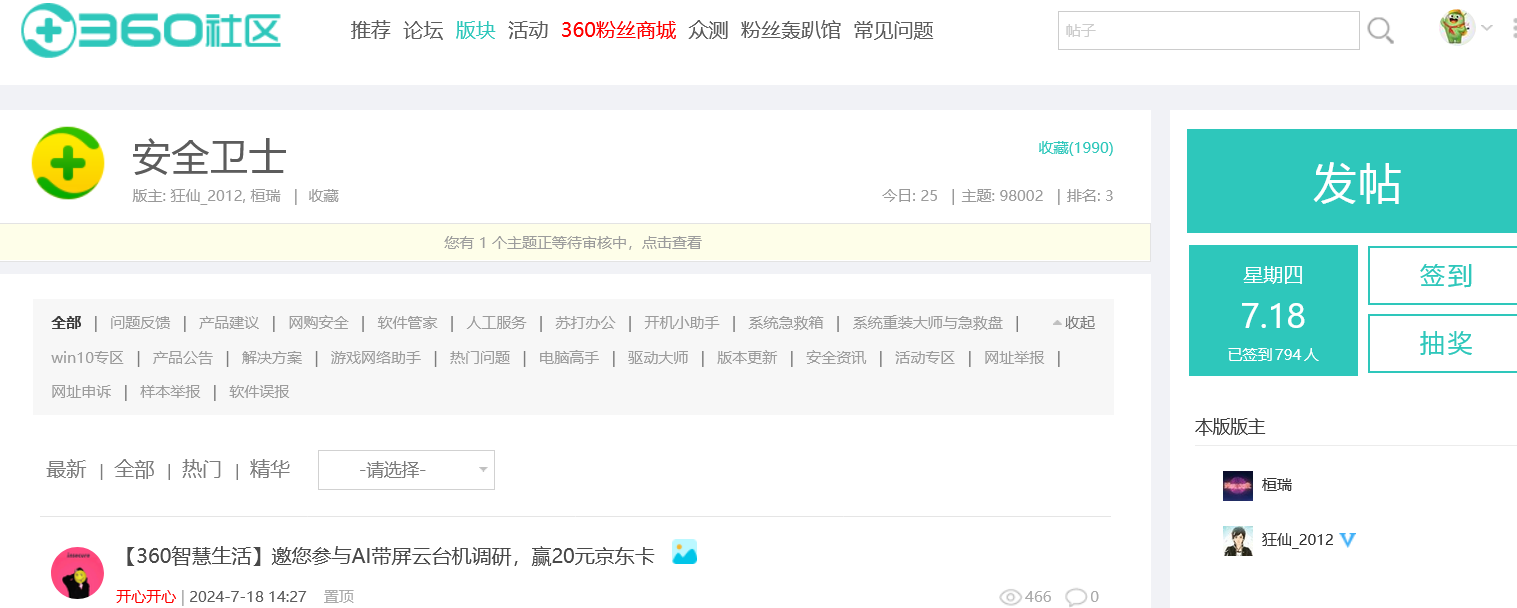Viewport: 1517px width, 608px height.
Task: Select the 产品公告 category
Action: pyautogui.click(x=183, y=357)
